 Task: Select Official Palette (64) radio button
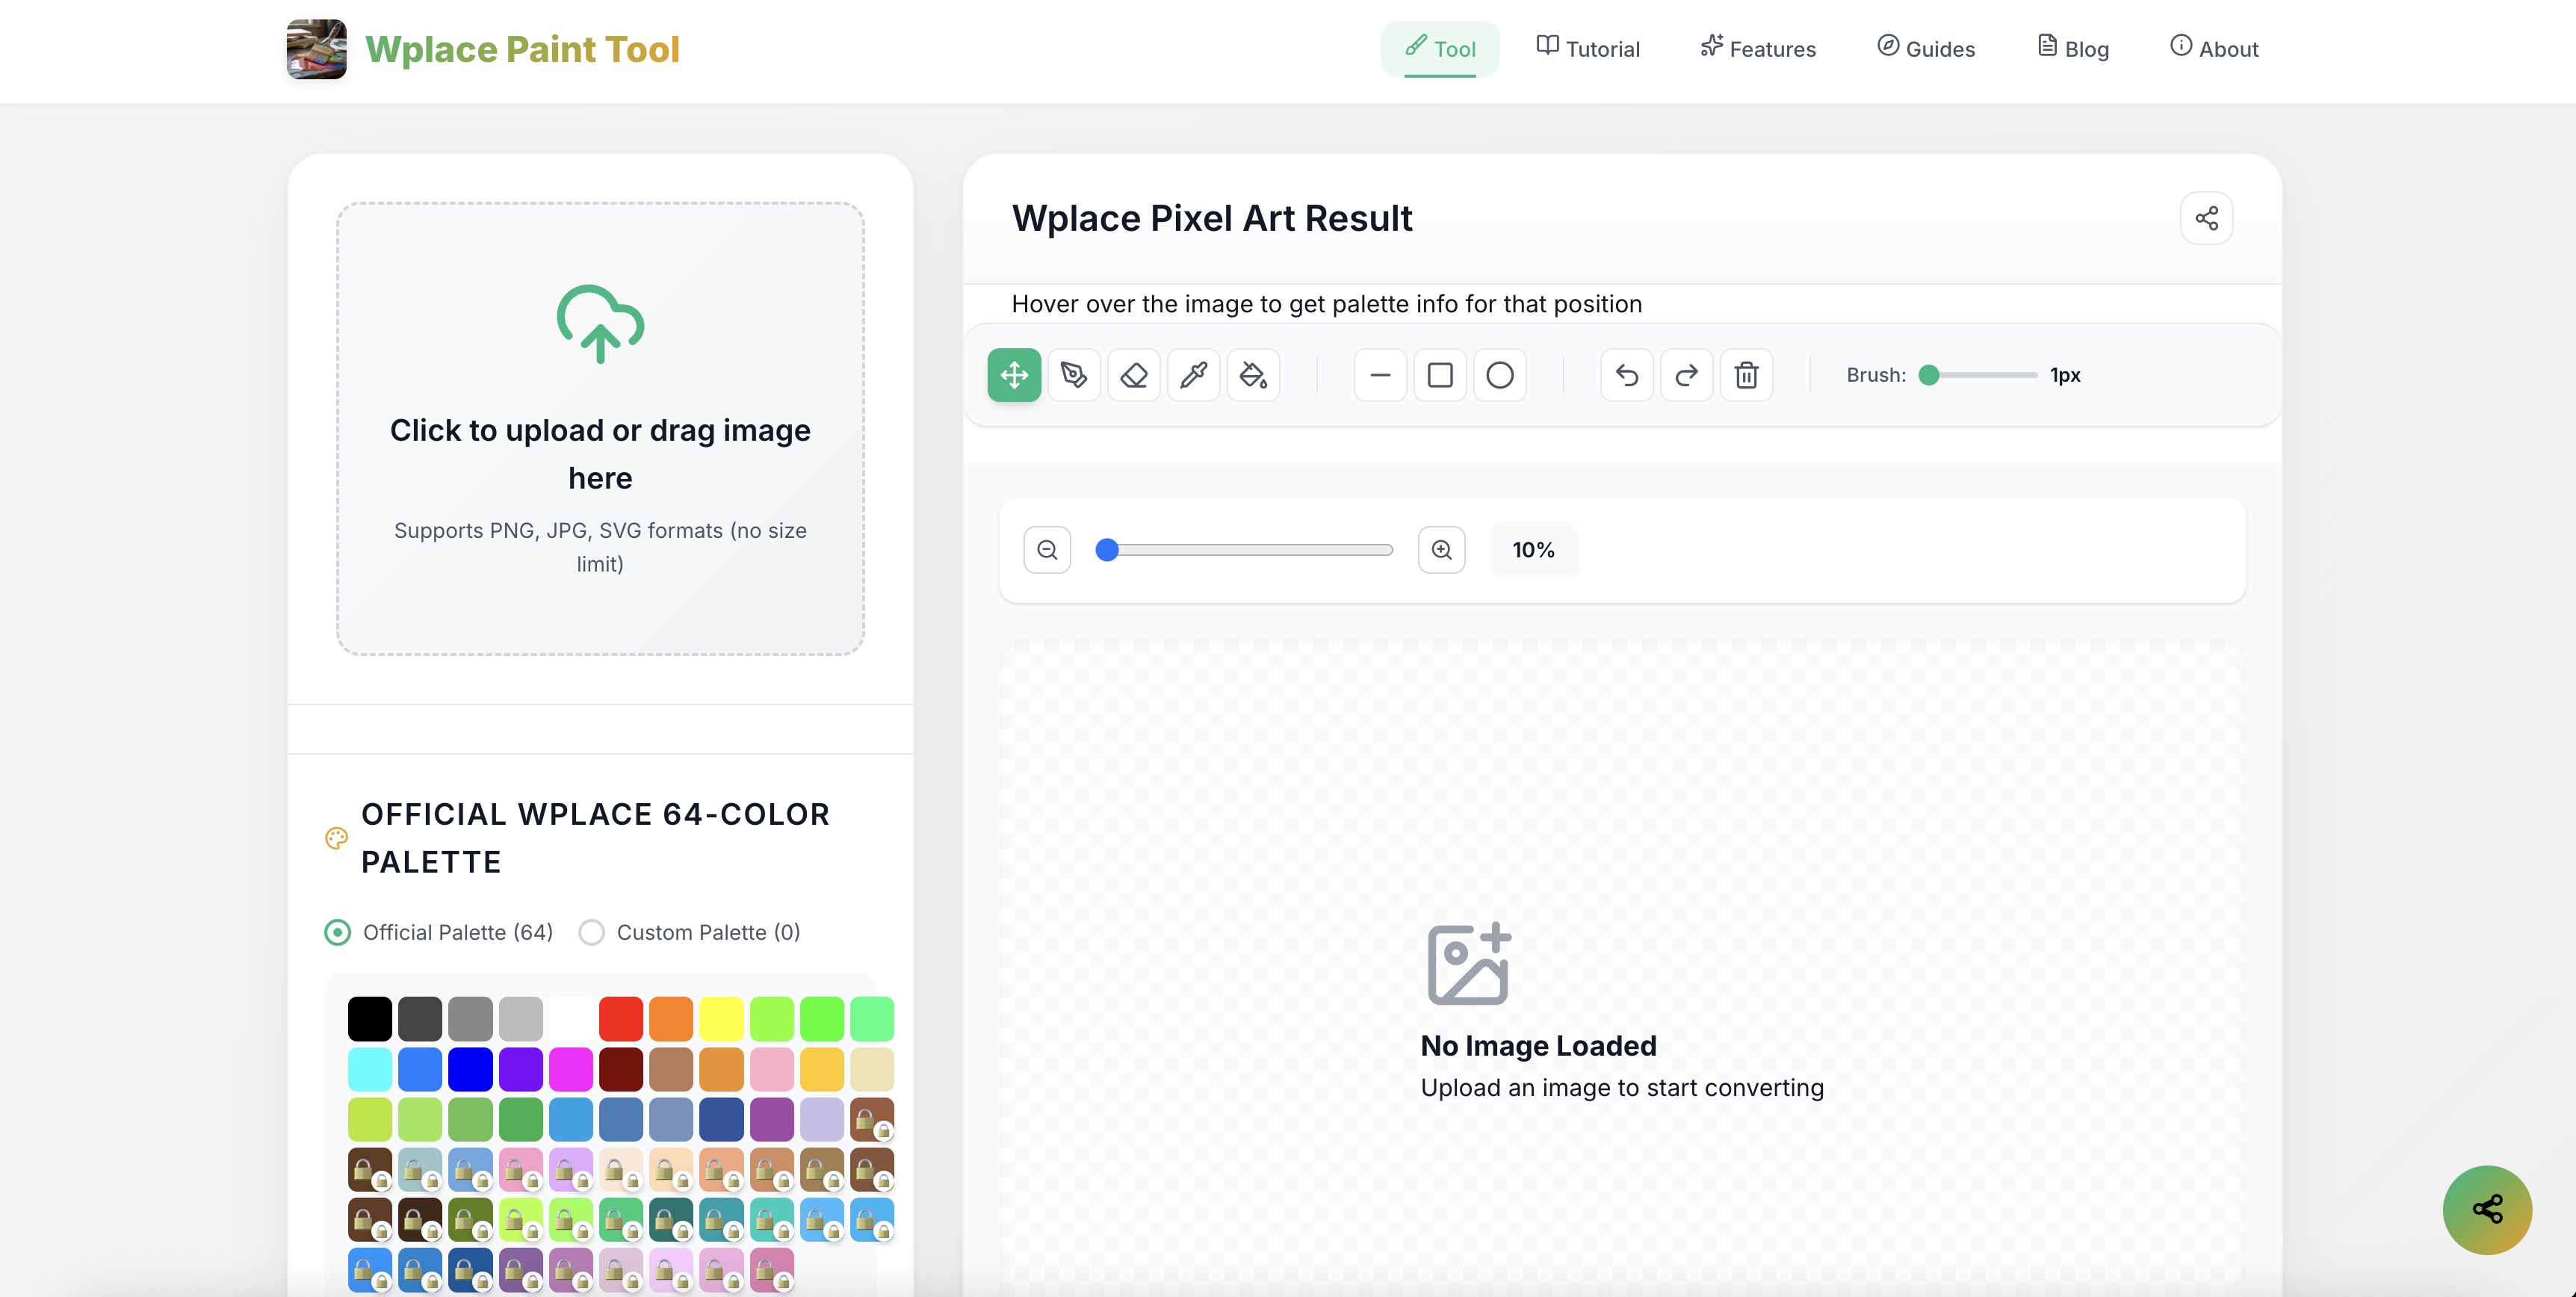[338, 932]
